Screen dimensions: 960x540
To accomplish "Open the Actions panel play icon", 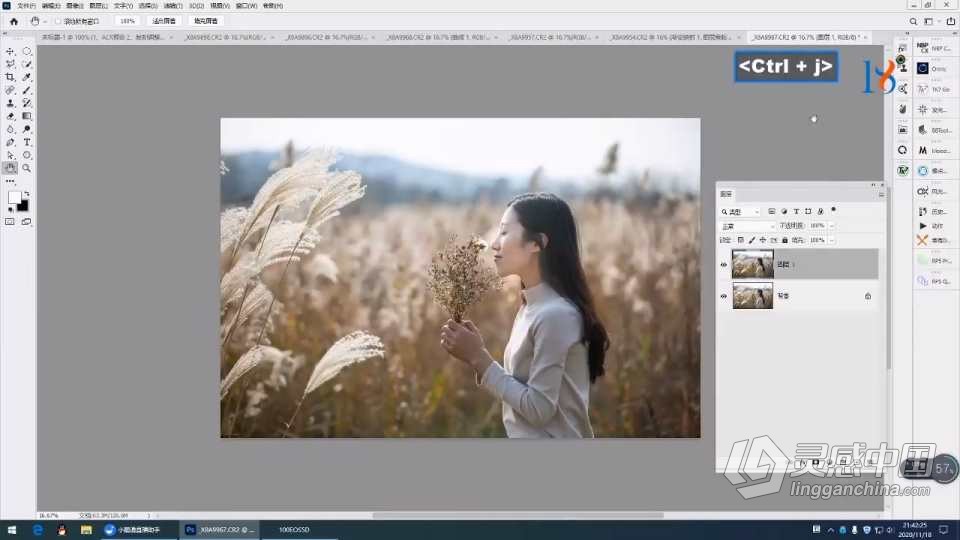I will pos(923,226).
